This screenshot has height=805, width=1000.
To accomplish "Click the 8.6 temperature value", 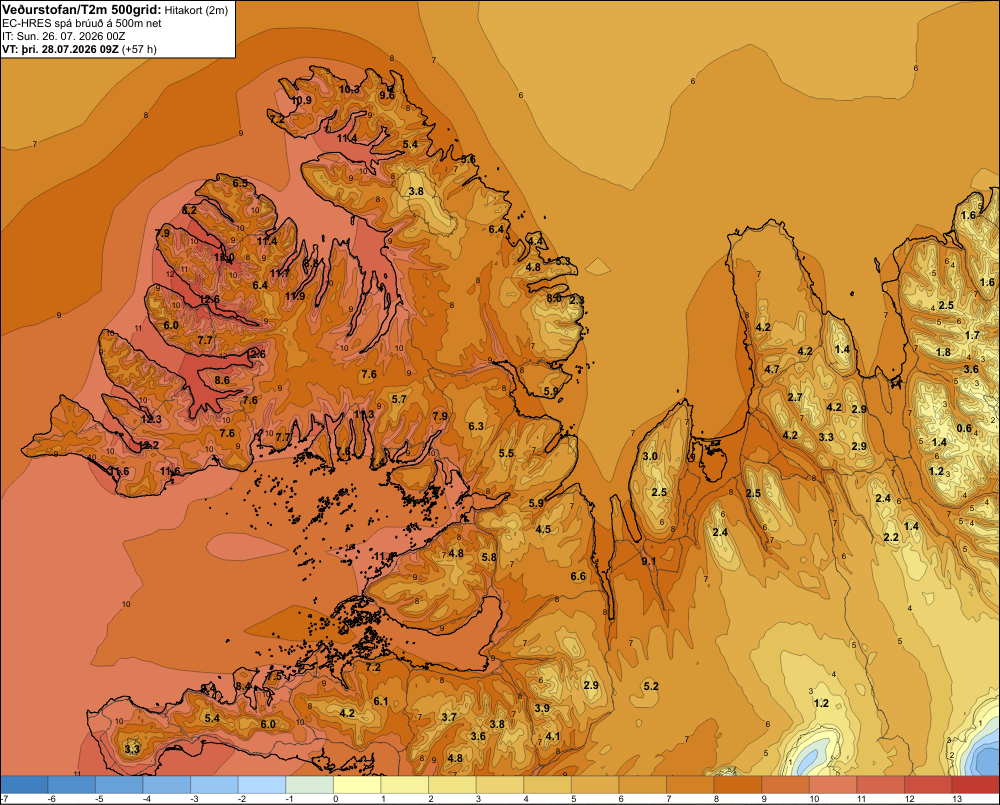I will [x=222, y=380].
